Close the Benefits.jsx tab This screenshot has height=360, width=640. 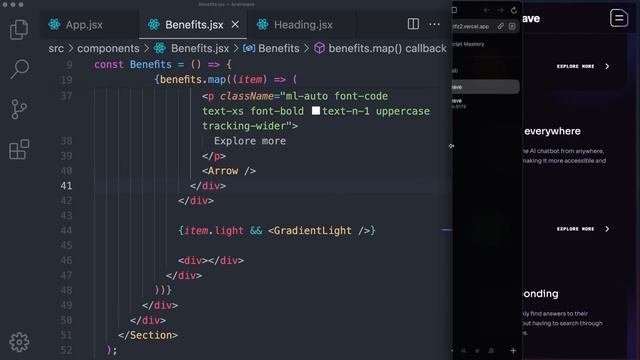tap(235, 24)
